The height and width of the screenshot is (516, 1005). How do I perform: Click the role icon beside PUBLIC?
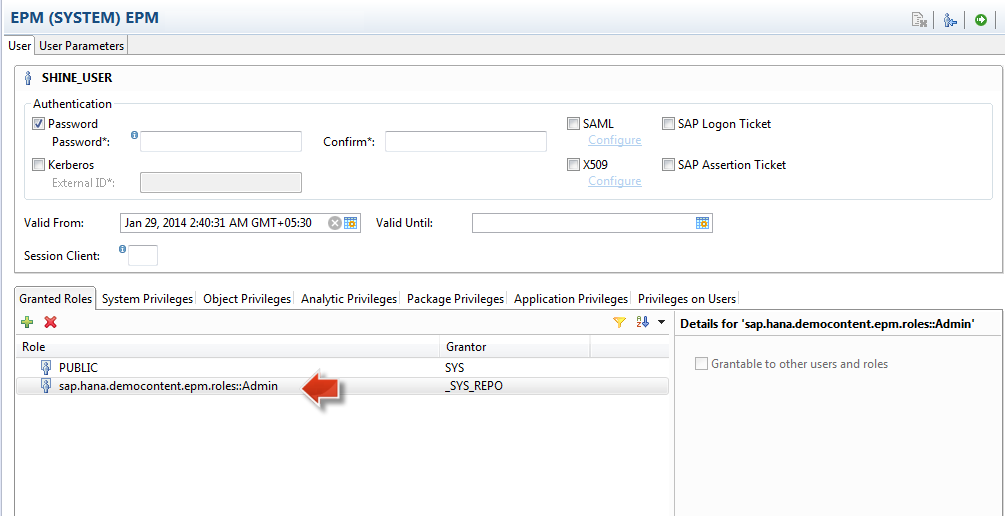coord(46,368)
